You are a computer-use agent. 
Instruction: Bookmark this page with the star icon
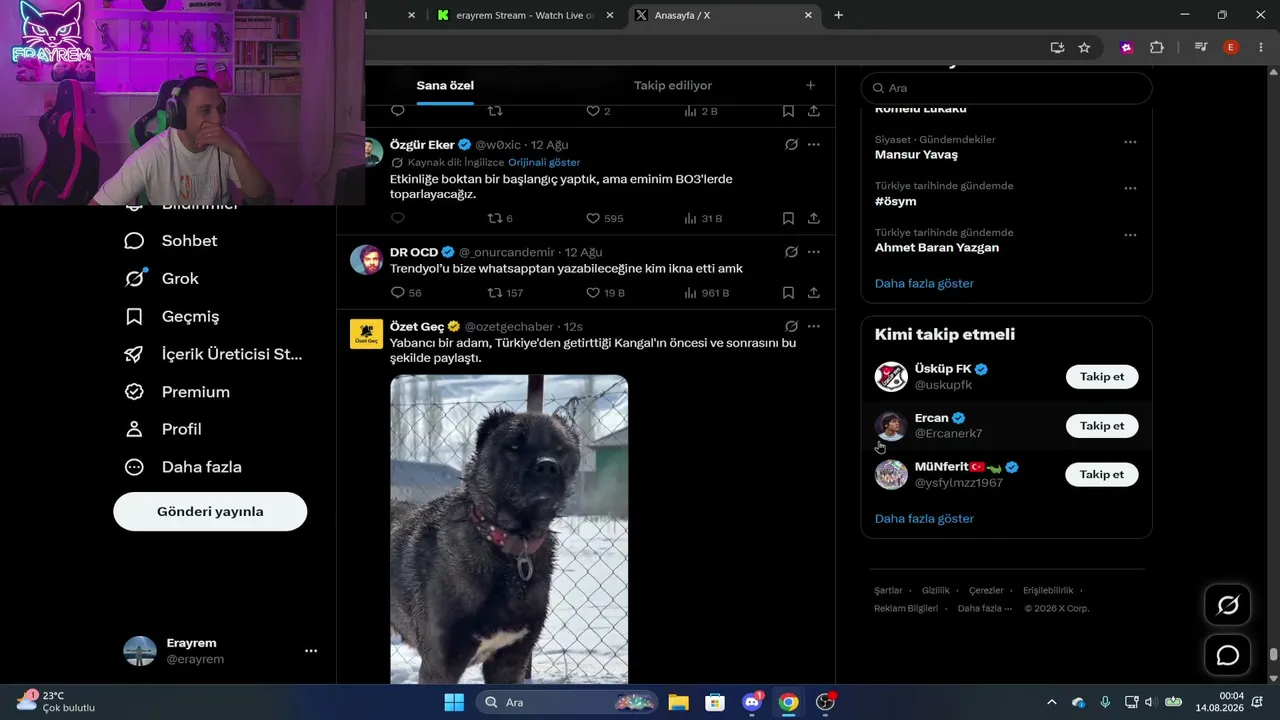[x=1084, y=47]
